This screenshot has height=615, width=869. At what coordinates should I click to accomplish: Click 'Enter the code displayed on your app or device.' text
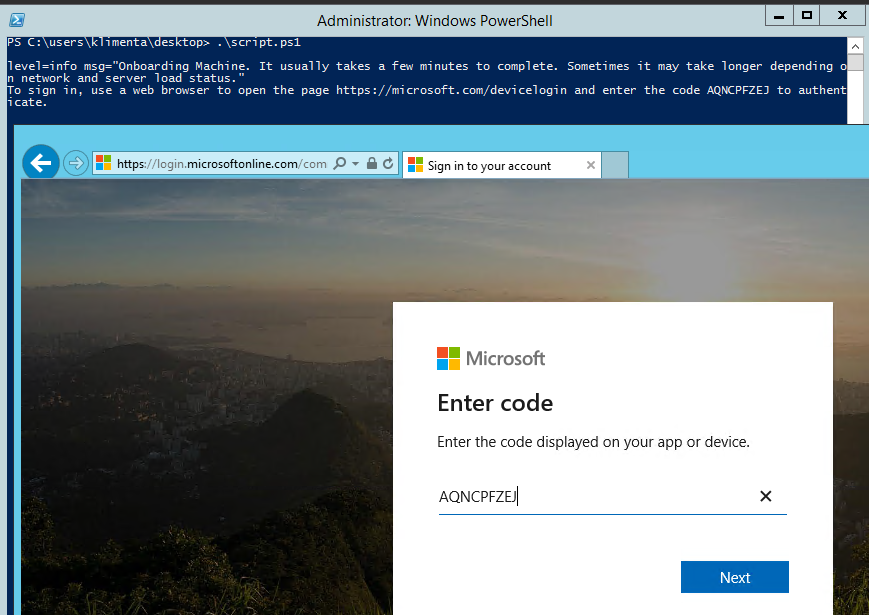pyautogui.click(x=593, y=442)
